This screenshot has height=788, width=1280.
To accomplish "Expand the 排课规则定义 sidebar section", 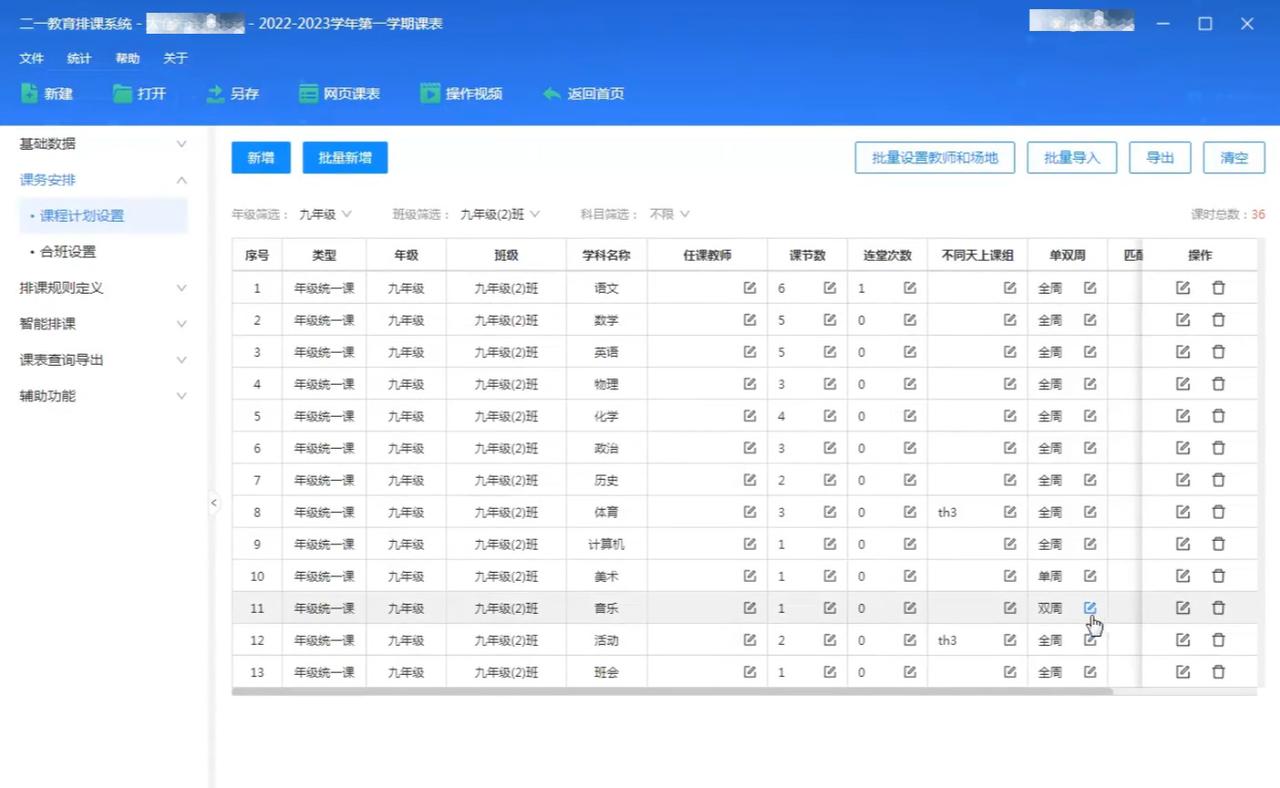I will pos(103,288).
